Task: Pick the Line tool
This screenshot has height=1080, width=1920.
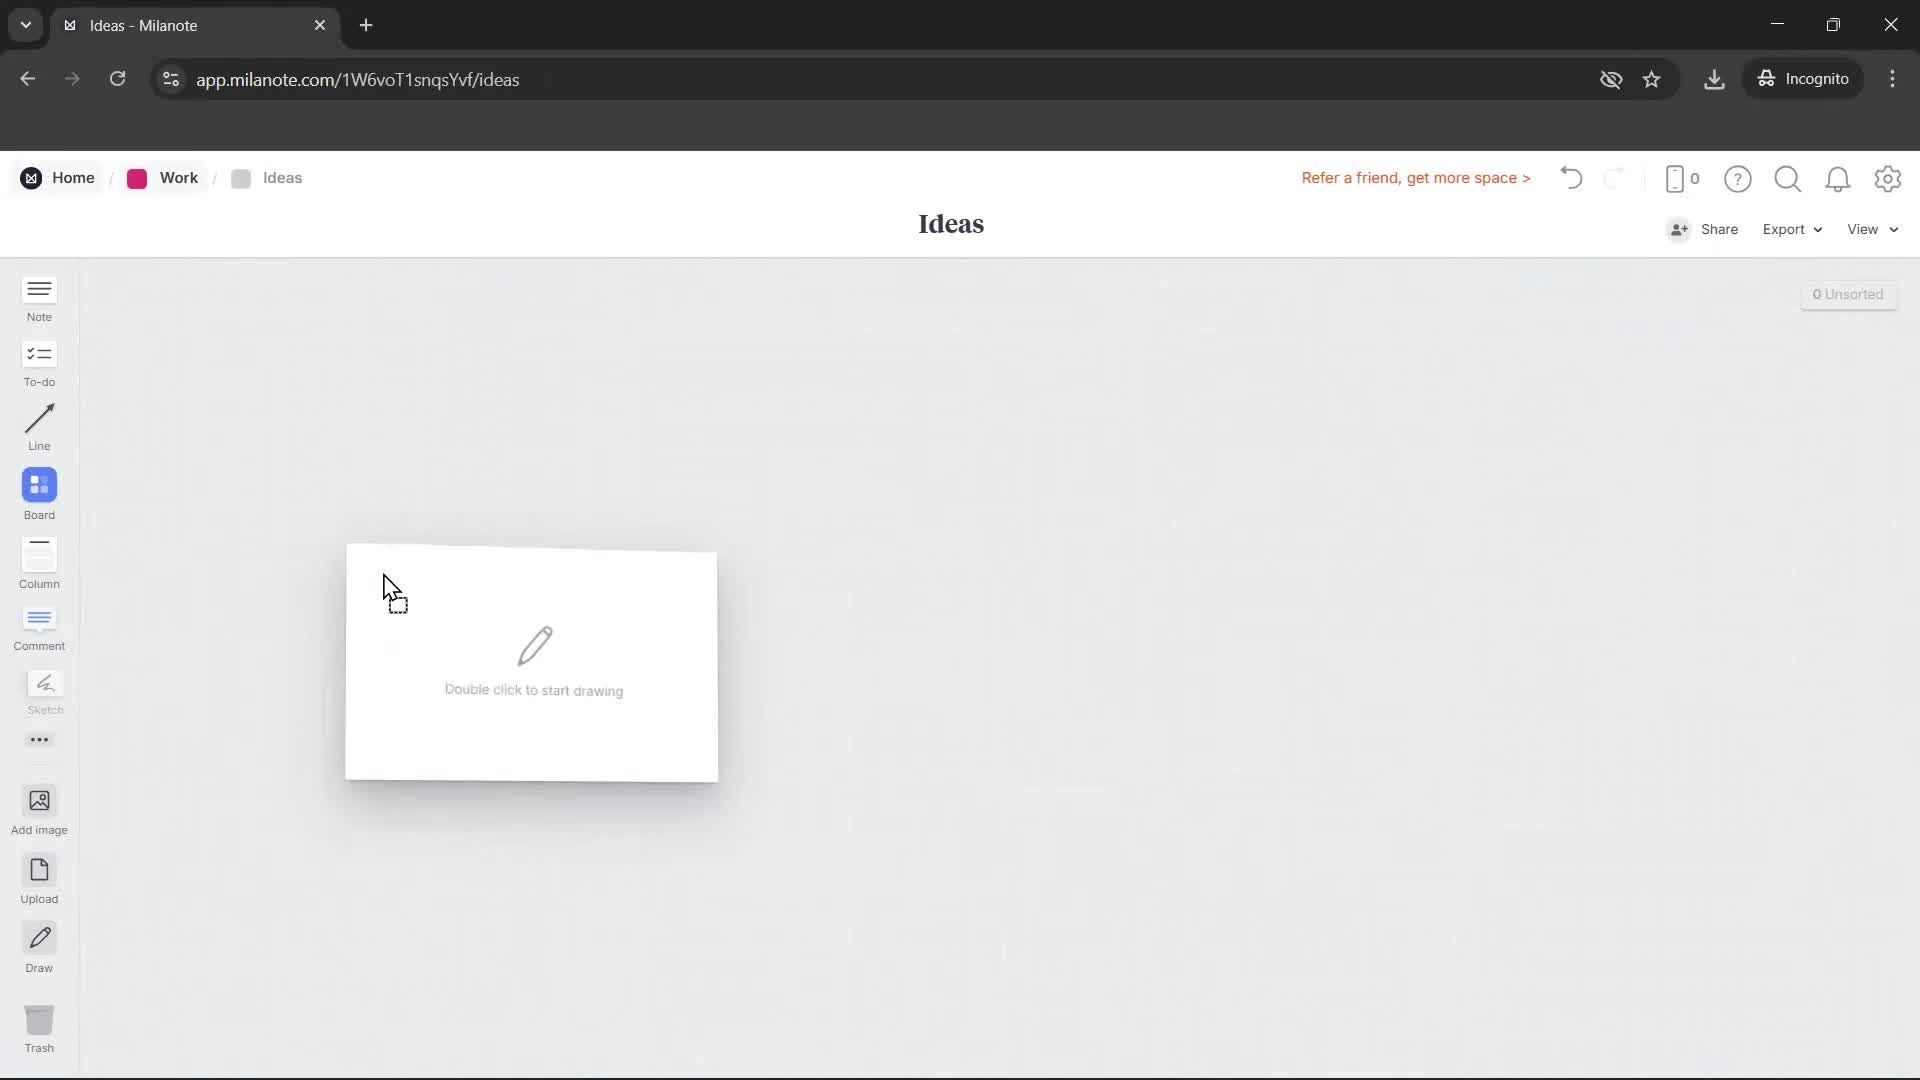Action: tap(39, 428)
